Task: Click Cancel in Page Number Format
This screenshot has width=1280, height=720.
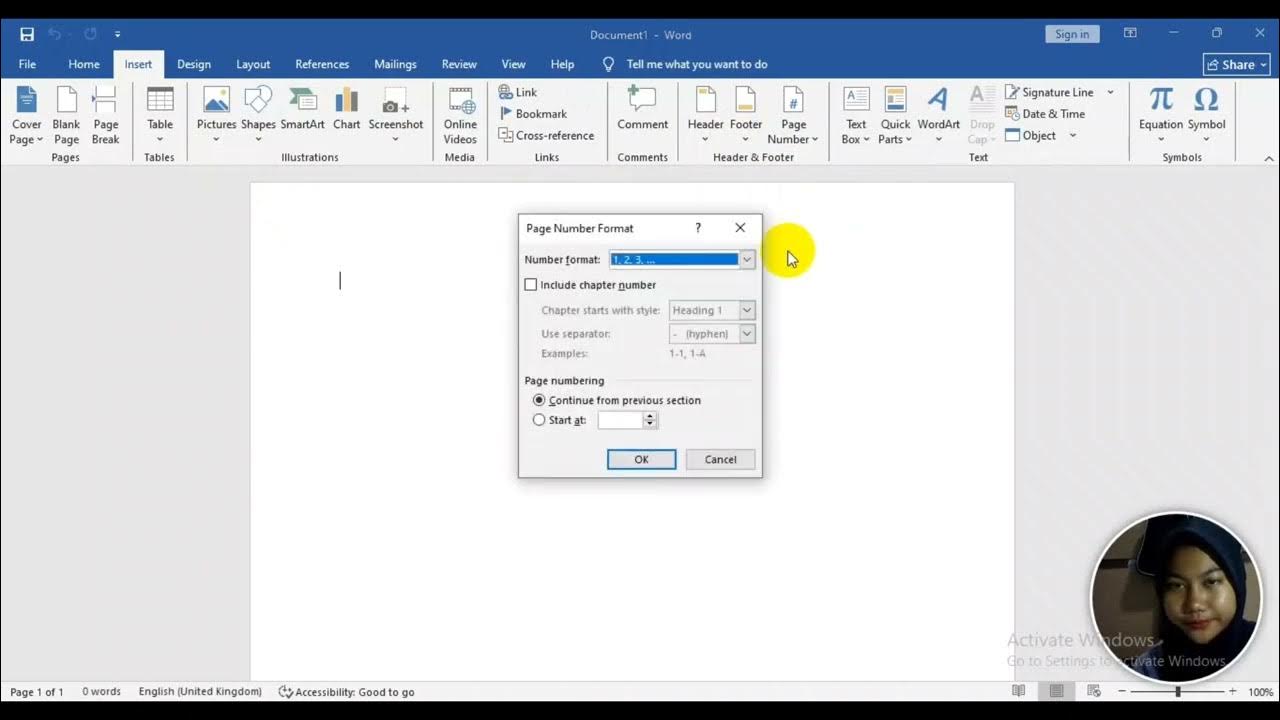Action: tap(720, 459)
